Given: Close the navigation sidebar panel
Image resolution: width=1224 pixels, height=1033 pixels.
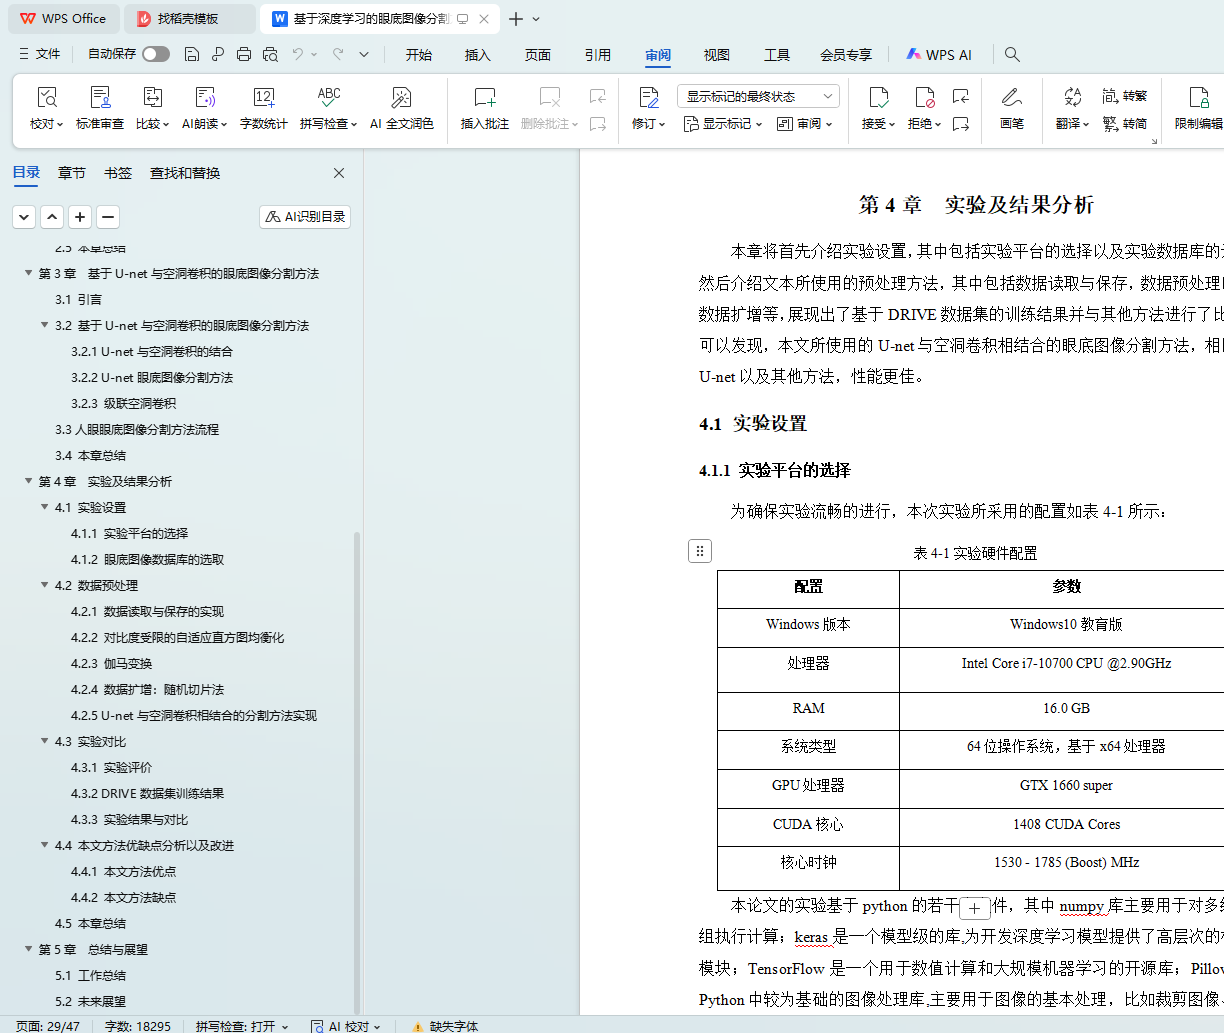Looking at the screenshot, I should [x=339, y=173].
